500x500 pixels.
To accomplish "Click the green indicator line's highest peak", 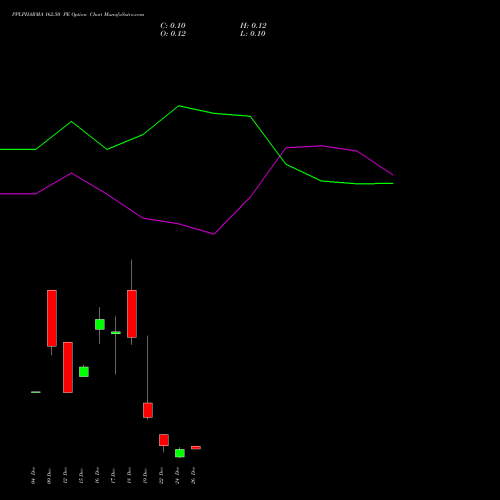I will 179,106.
